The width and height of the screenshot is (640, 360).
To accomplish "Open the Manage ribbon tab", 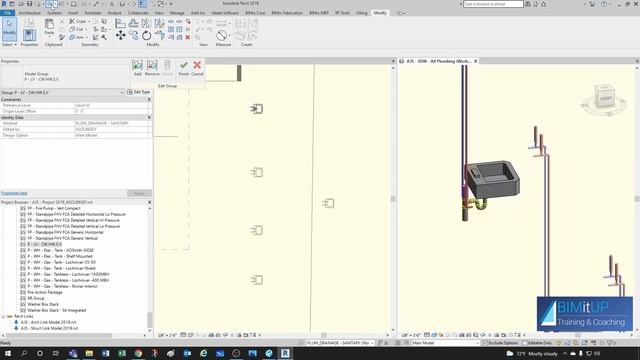I will 177,13.
